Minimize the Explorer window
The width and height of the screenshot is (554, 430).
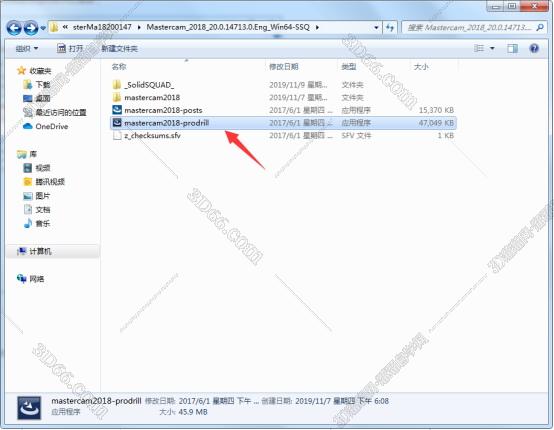496,6
